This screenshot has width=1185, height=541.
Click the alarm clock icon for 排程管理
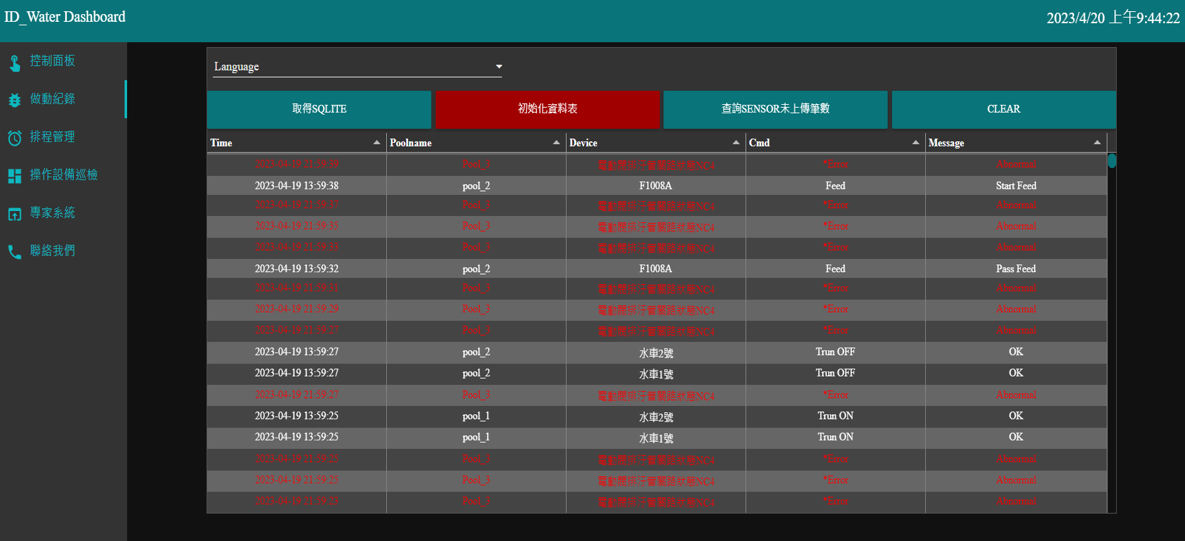pos(15,138)
